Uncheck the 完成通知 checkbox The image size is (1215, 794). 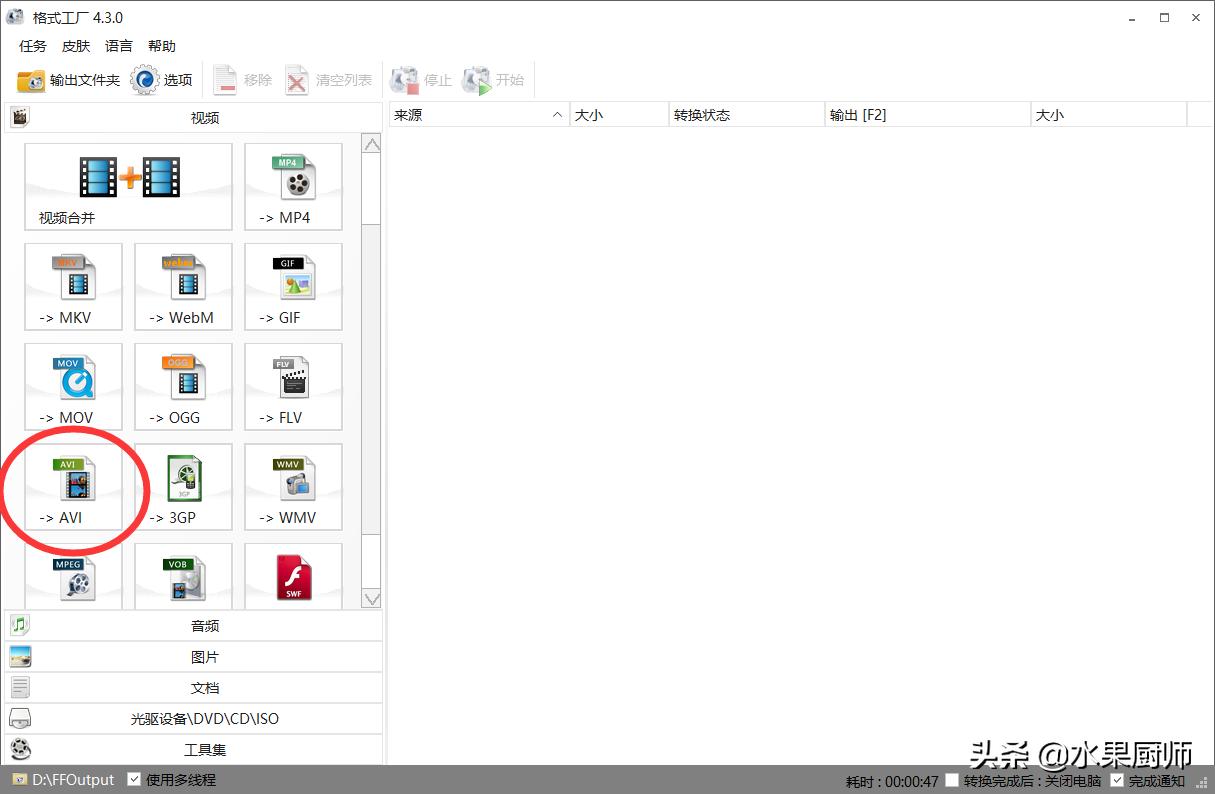1117,780
